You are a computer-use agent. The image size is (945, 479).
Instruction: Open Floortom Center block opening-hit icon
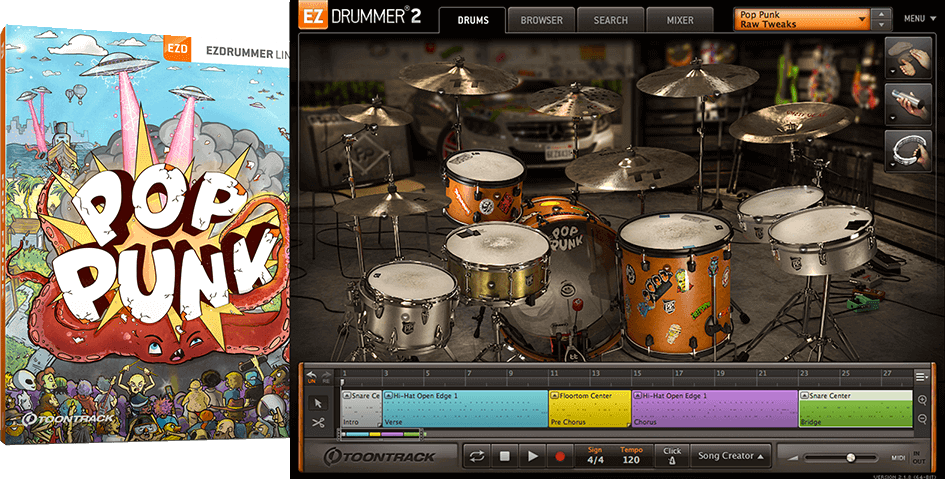pos(554,396)
